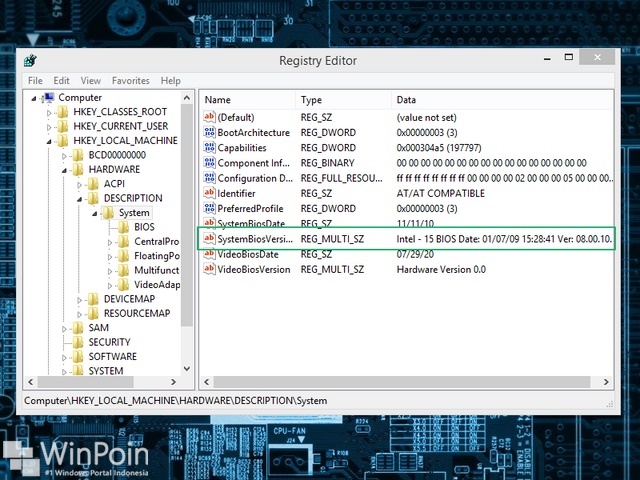This screenshot has width=640, height=480.
Task: Expand the HKEY_CLASSES_ROOT key
Action: coord(49,113)
